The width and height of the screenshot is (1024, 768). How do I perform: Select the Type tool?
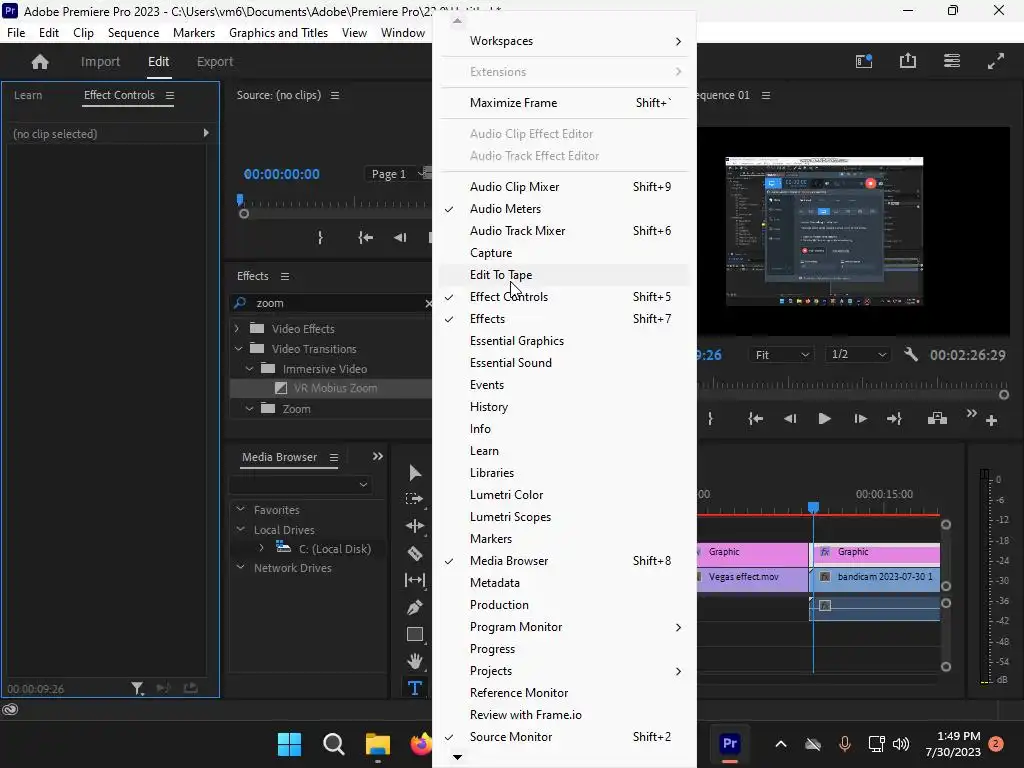point(415,688)
